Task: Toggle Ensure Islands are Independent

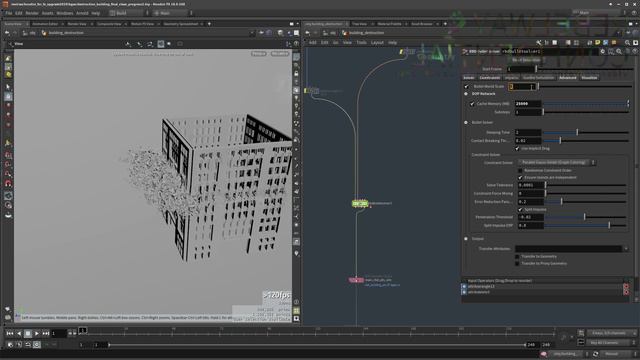Action: (x=520, y=178)
